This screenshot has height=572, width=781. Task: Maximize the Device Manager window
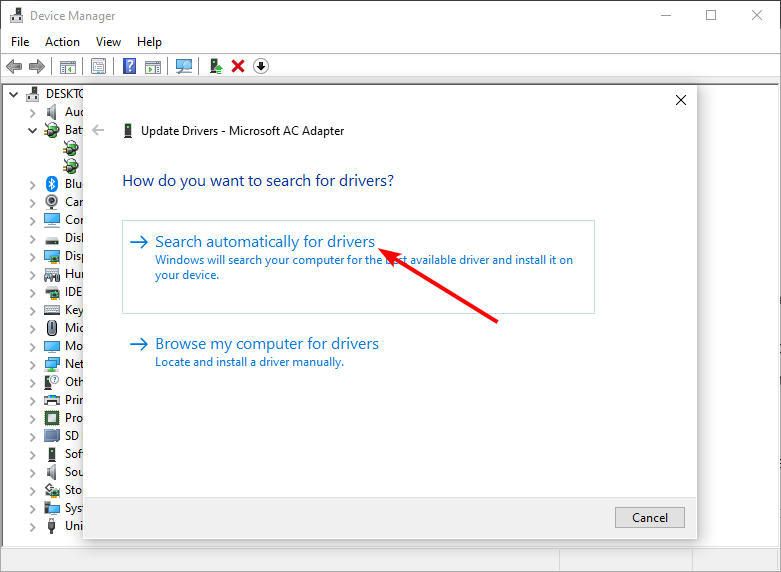[711, 15]
